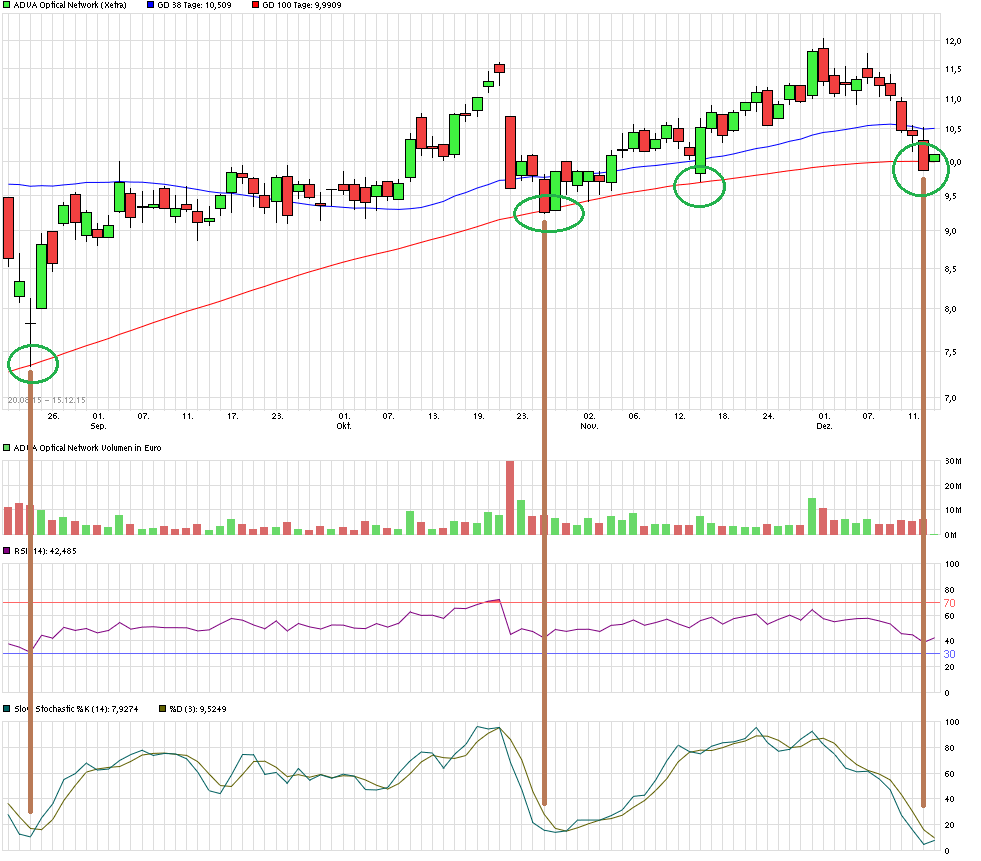Screen dimensions: 981x861
Task: Click the tallest red volume bar near 23. October
Action: [510, 498]
